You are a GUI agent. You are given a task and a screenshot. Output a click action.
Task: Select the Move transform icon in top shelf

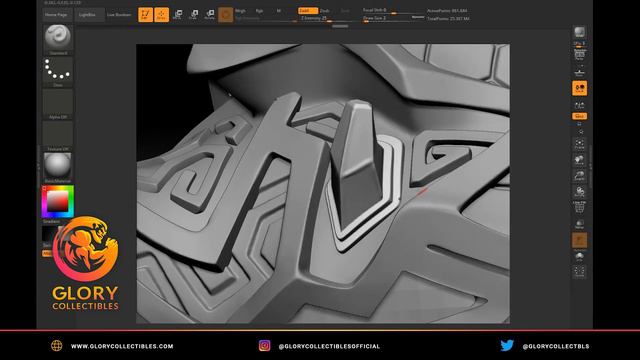coord(178,15)
